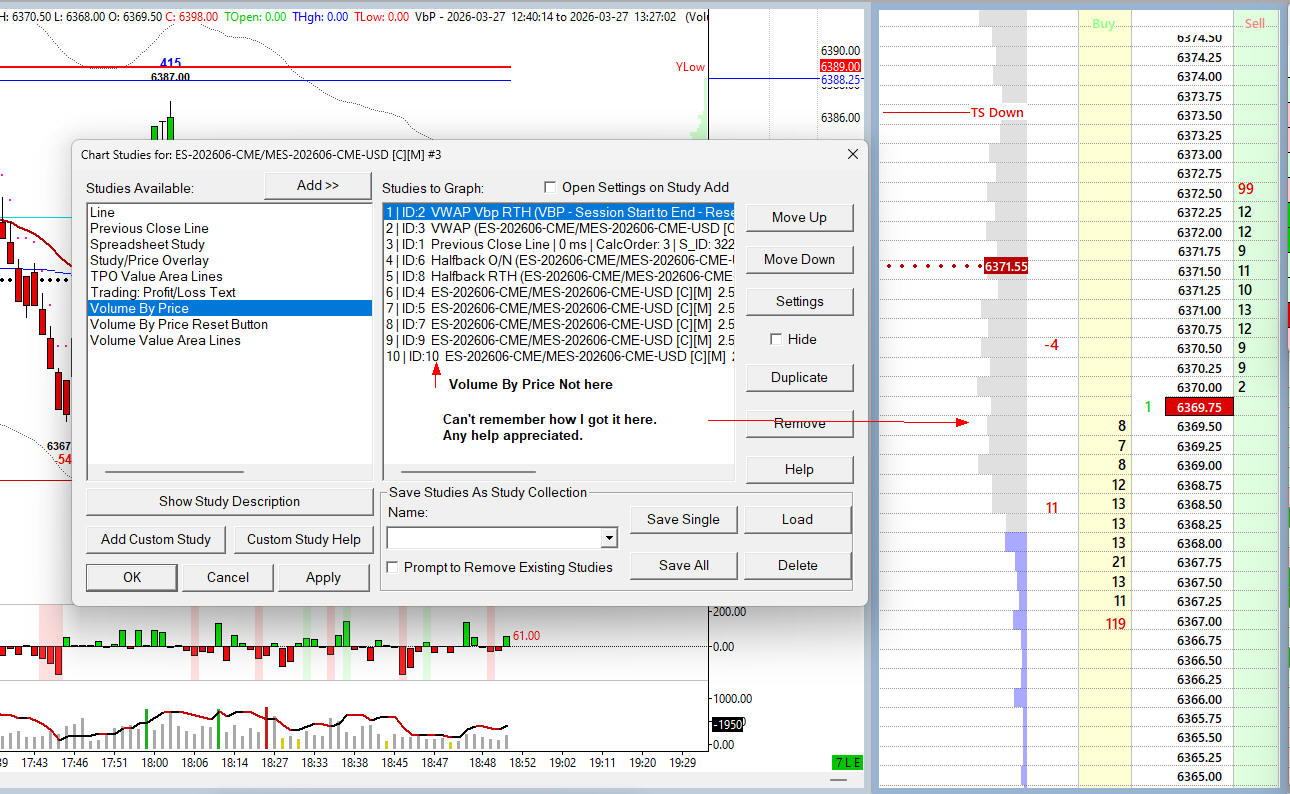Click the highlighted 6369.75 price cell
1290x794 pixels.
coord(1198,407)
